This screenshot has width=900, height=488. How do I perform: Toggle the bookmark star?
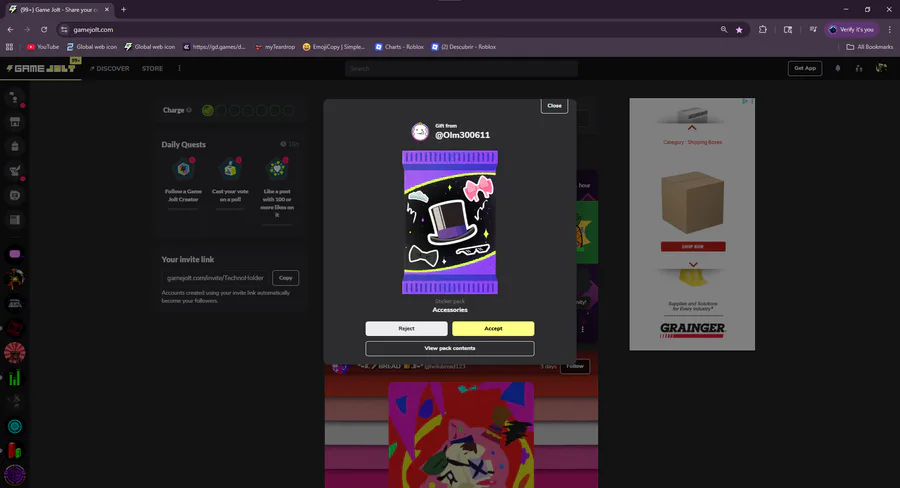pyautogui.click(x=739, y=29)
